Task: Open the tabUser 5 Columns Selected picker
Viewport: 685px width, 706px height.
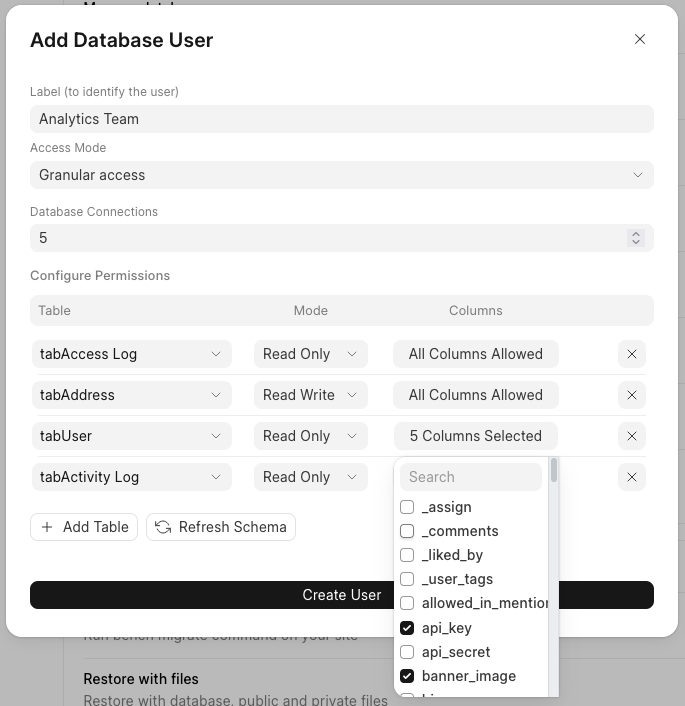Action: pos(475,436)
